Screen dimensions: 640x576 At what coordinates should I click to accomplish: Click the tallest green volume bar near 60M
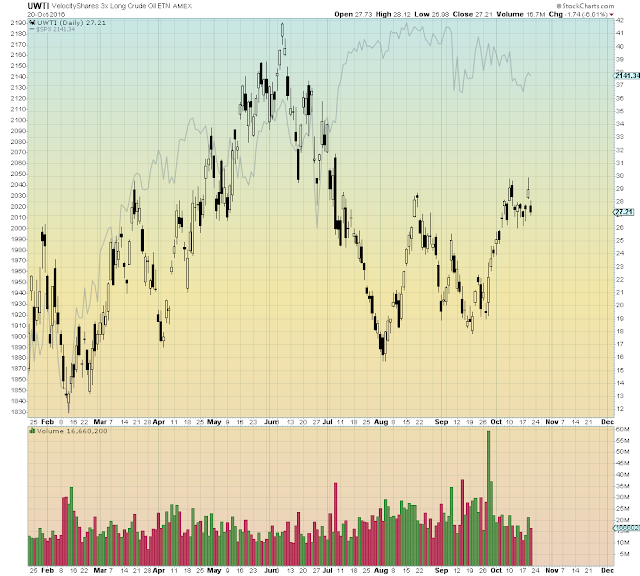click(488, 498)
